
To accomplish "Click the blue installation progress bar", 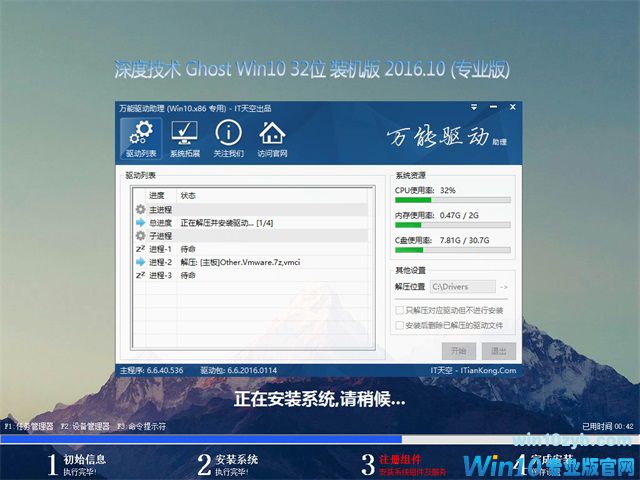I will click(x=201, y=440).
